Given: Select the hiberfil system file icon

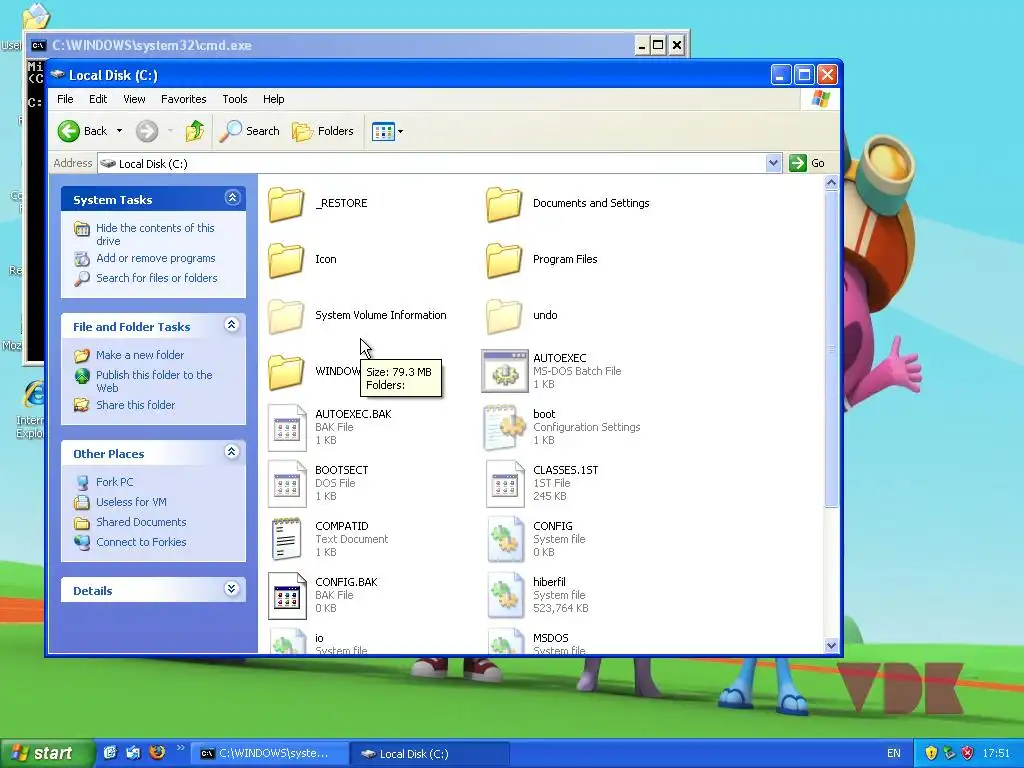Looking at the screenshot, I should (505, 596).
